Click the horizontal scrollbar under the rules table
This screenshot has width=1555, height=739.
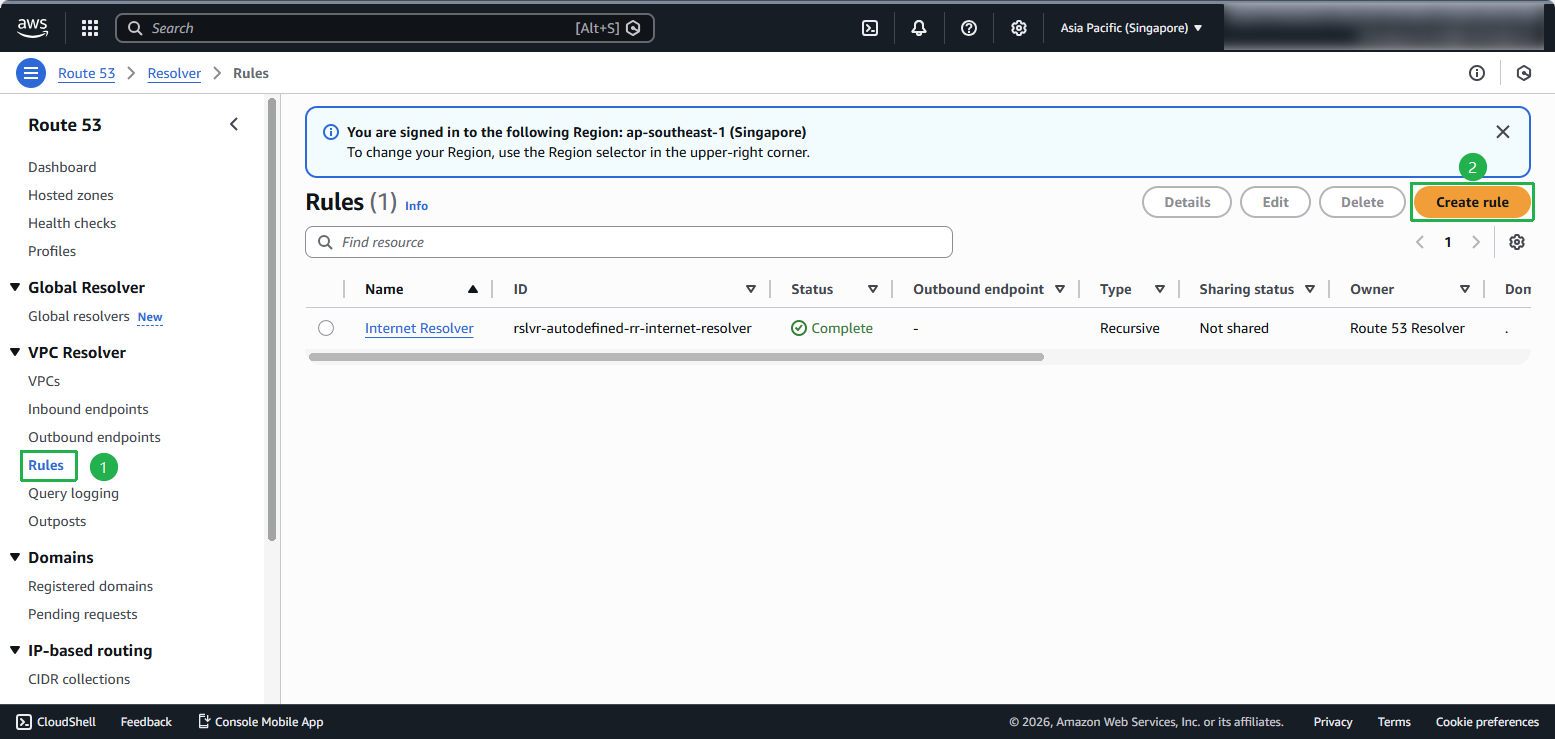[676, 357]
